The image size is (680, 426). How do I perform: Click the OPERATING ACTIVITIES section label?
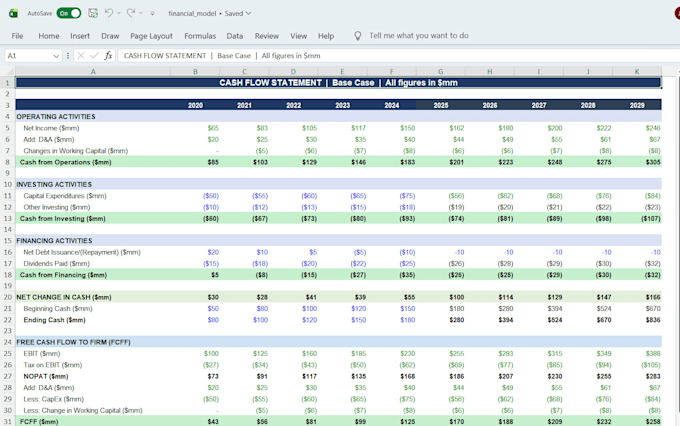(56, 117)
